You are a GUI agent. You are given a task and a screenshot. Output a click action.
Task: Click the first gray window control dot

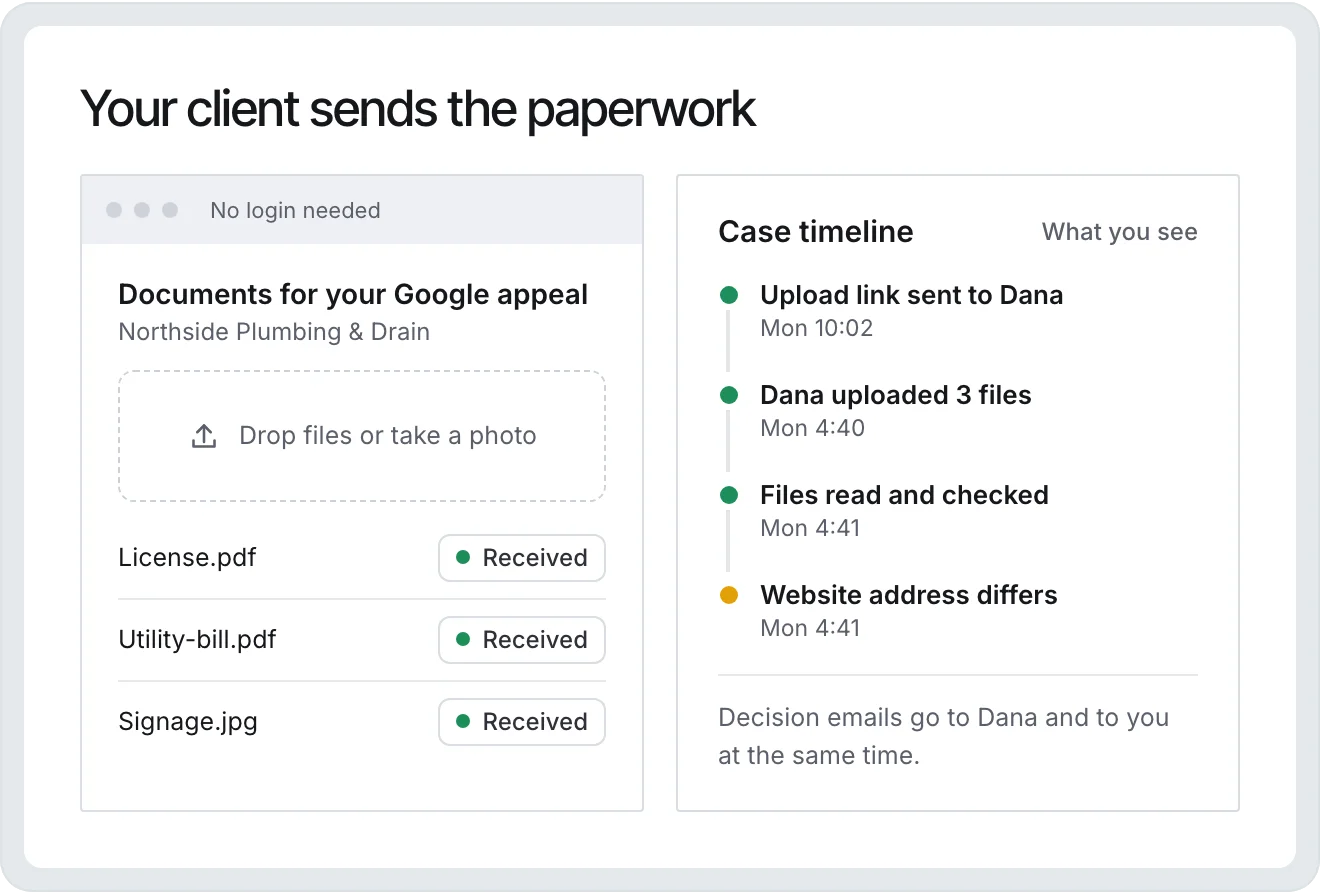coord(114,210)
